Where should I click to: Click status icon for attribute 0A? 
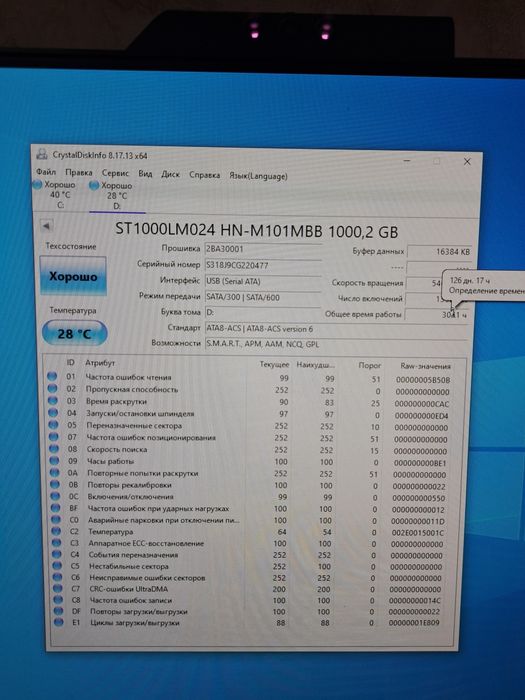point(54,472)
